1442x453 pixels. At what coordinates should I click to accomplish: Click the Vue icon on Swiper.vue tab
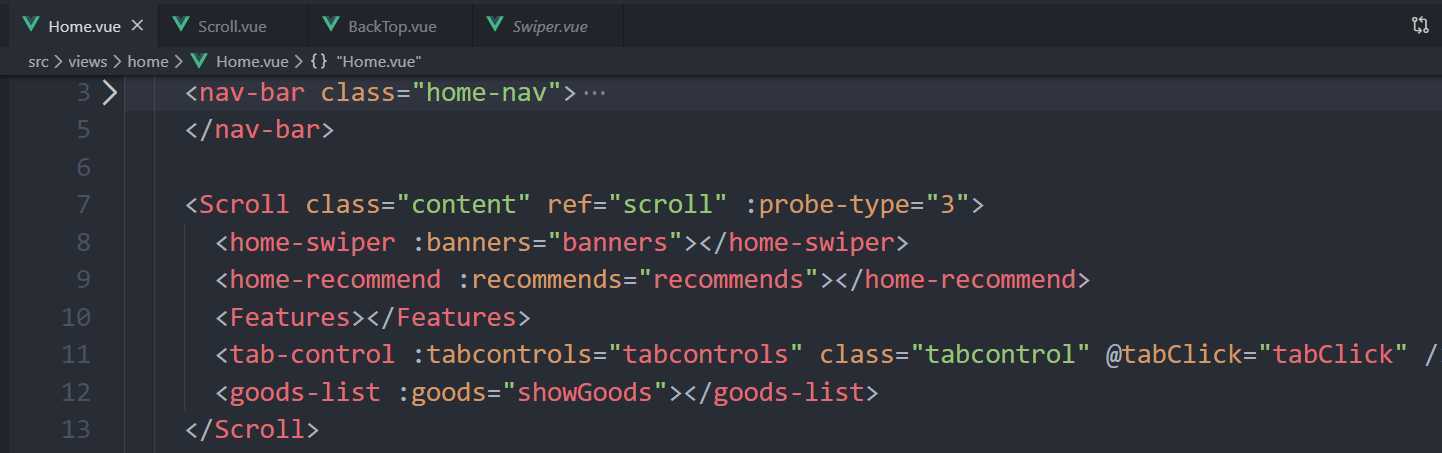click(x=495, y=25)
